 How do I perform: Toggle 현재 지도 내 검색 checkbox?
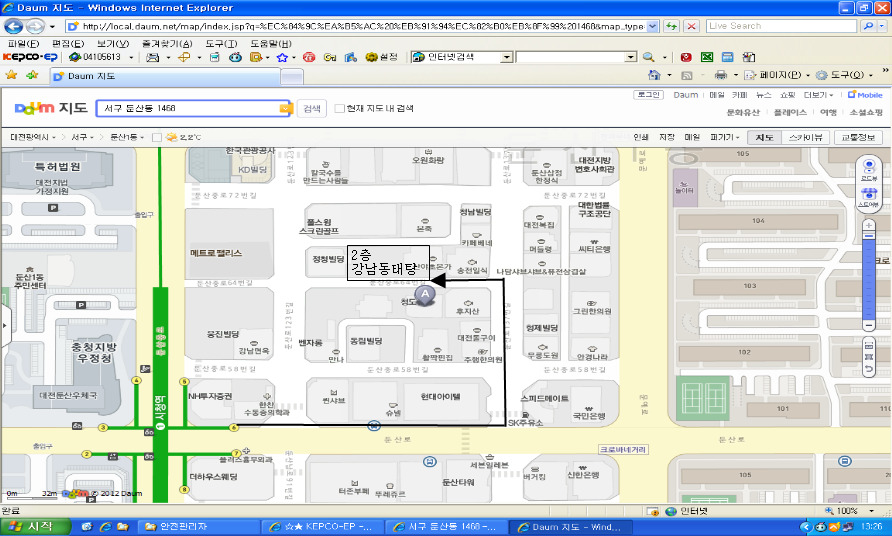click(x=340, y=108)
